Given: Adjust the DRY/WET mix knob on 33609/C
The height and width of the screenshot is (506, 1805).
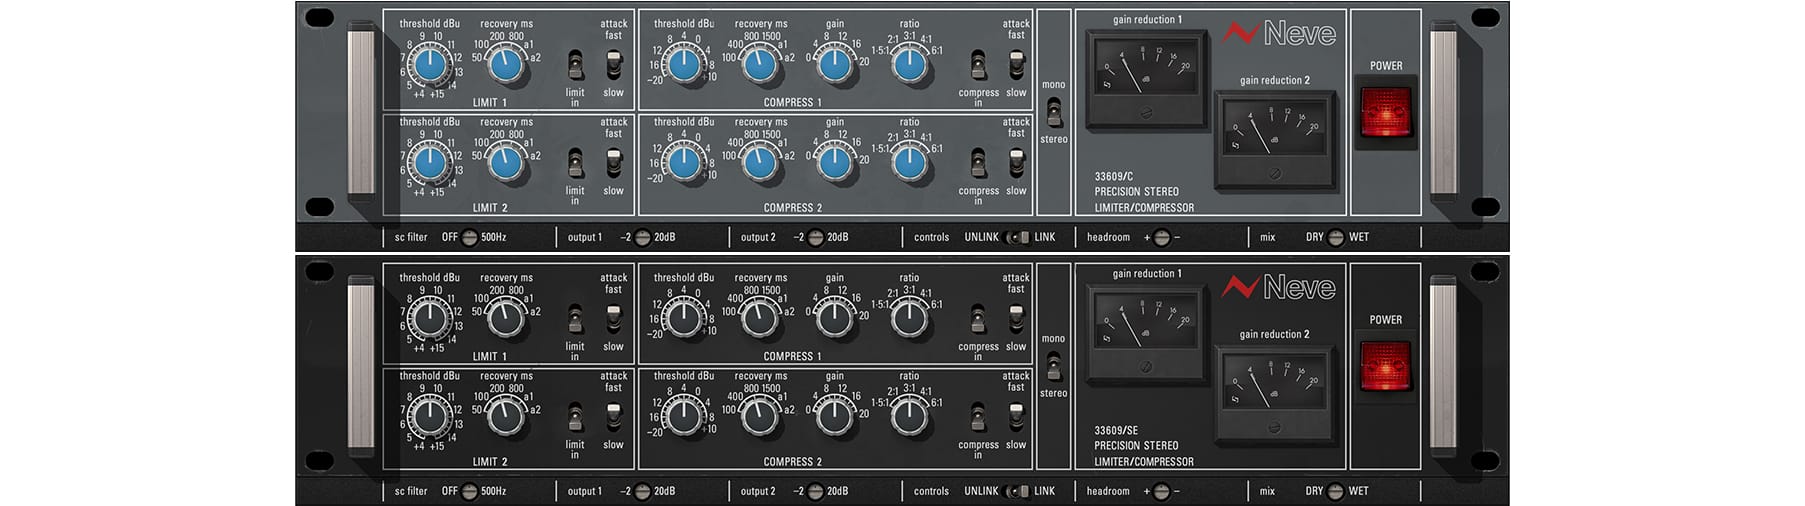Looking at the screenshot, I should 1336,238.
